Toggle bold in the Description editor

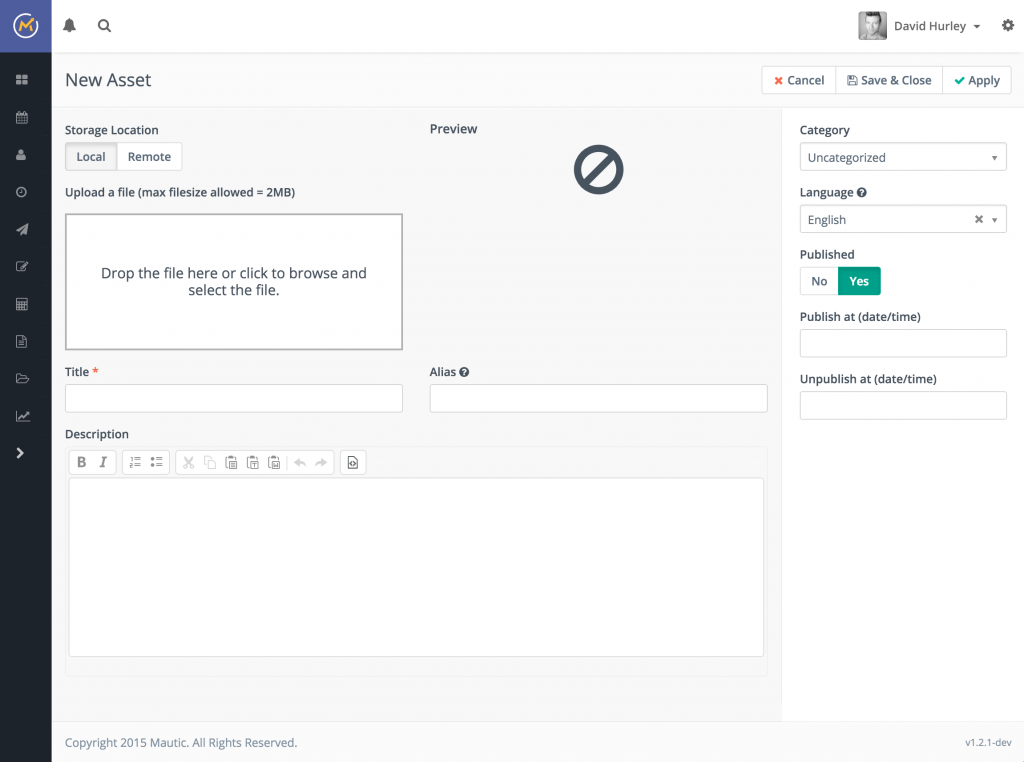82,462
